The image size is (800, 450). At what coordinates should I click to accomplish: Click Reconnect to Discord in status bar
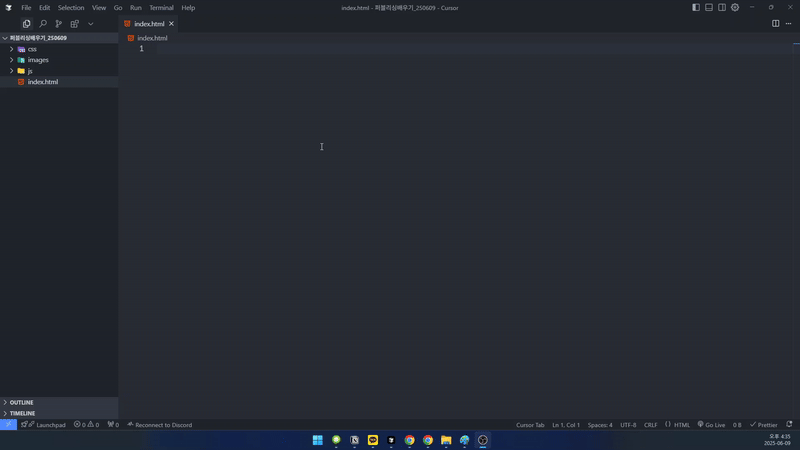(159, 425)
